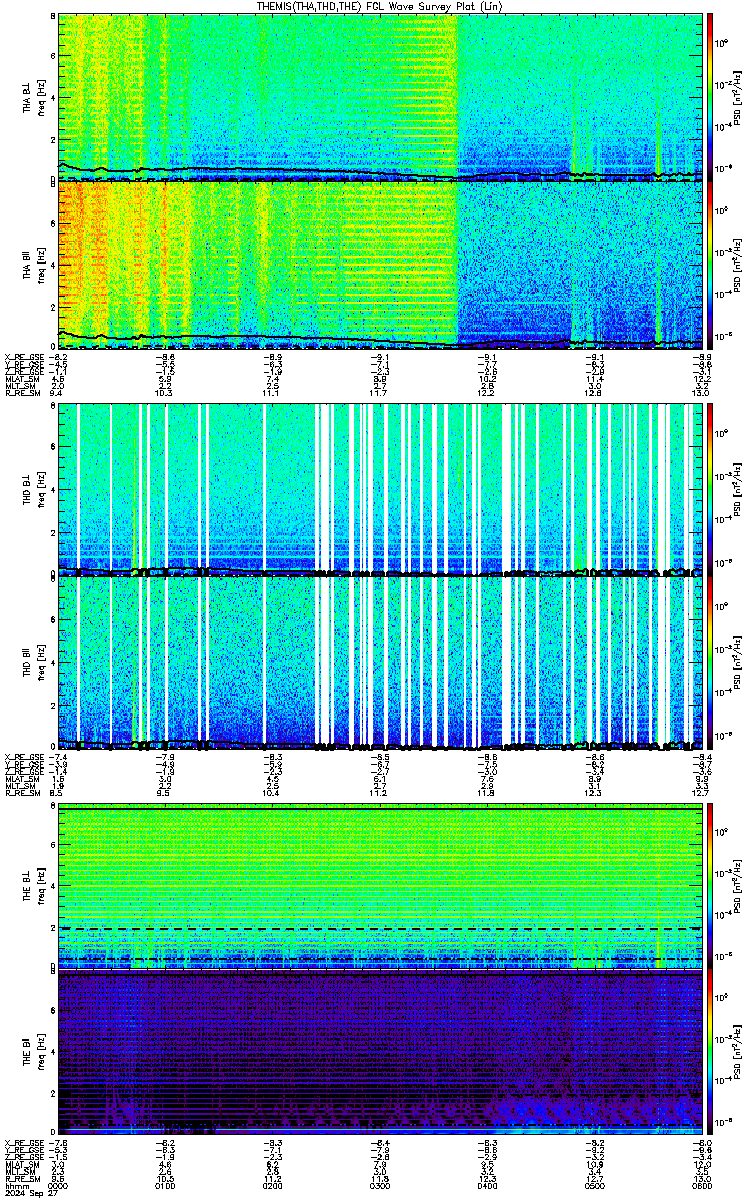Click the plot title THEMIS FGL Wave Survey Plot

pyautogui.click(x=379, y=6)
